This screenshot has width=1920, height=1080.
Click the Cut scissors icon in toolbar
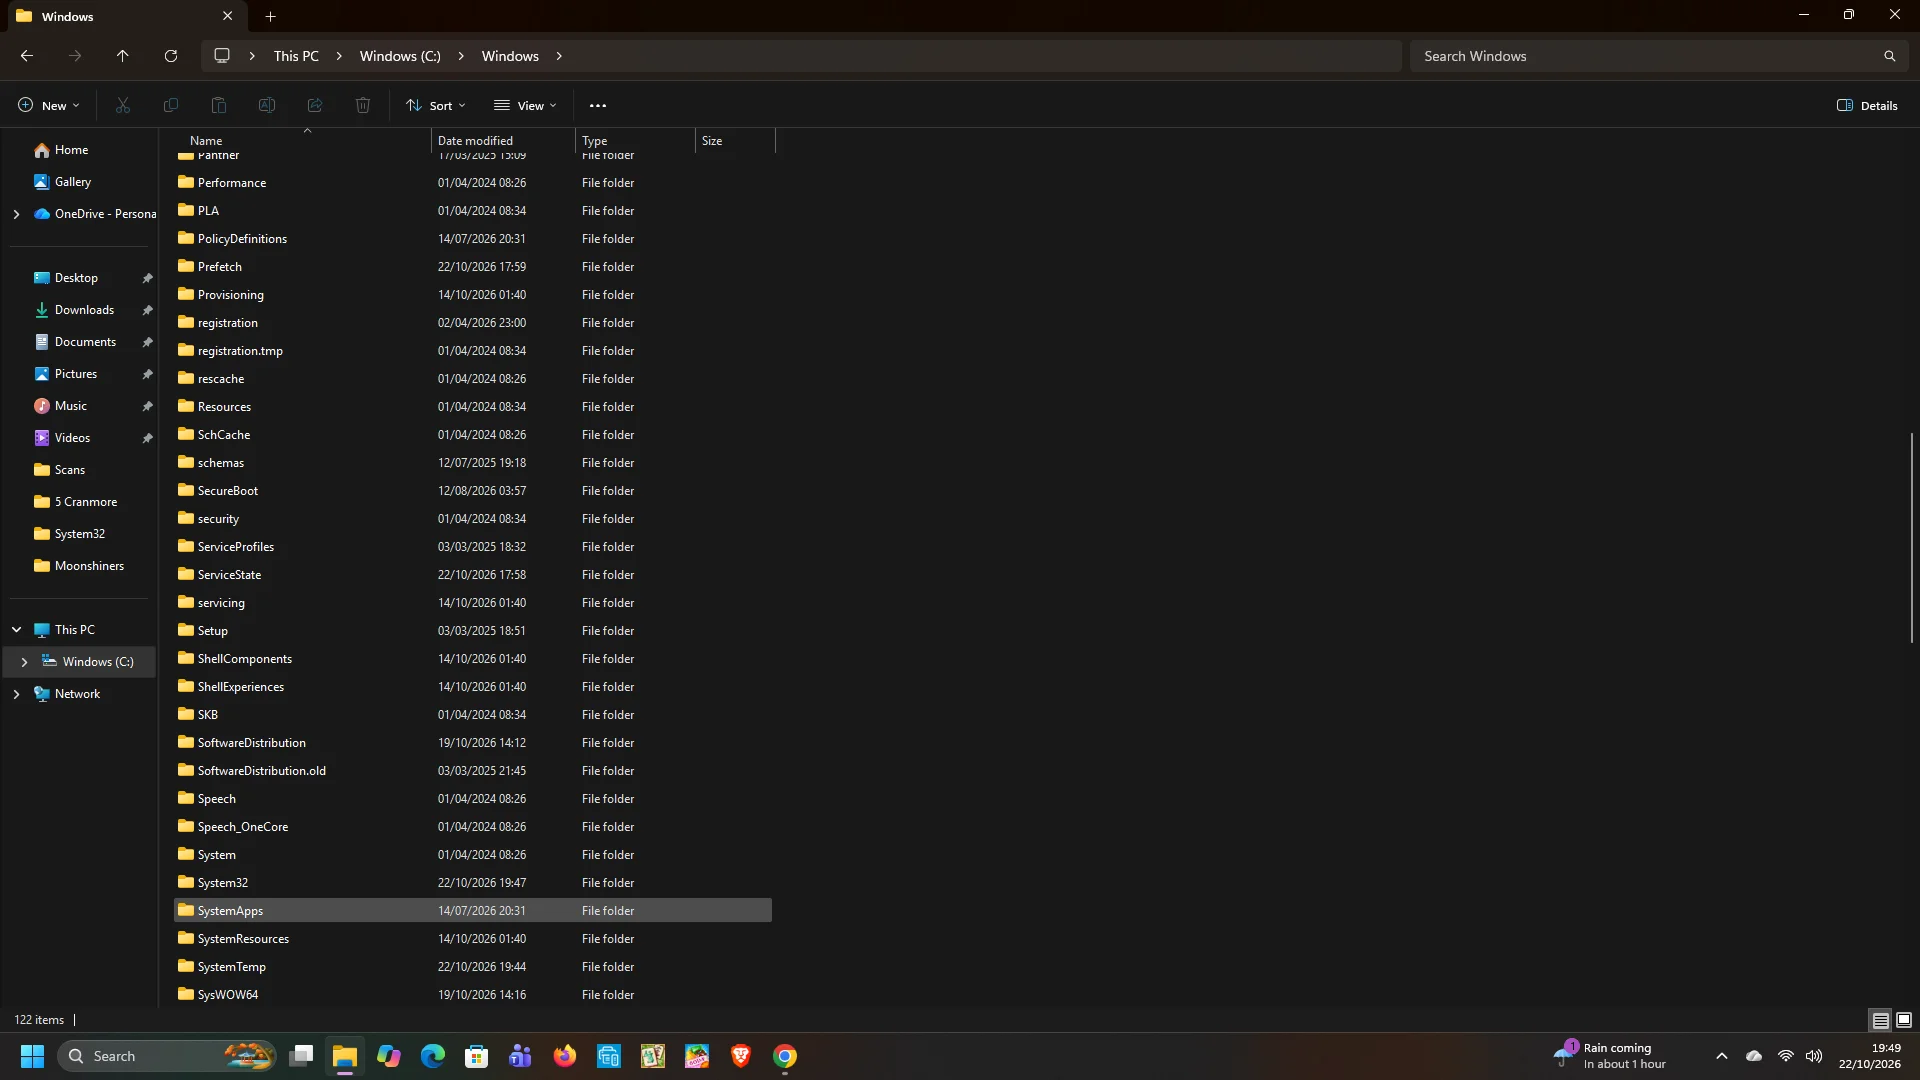pyautogui.click(x=123, y=105)
